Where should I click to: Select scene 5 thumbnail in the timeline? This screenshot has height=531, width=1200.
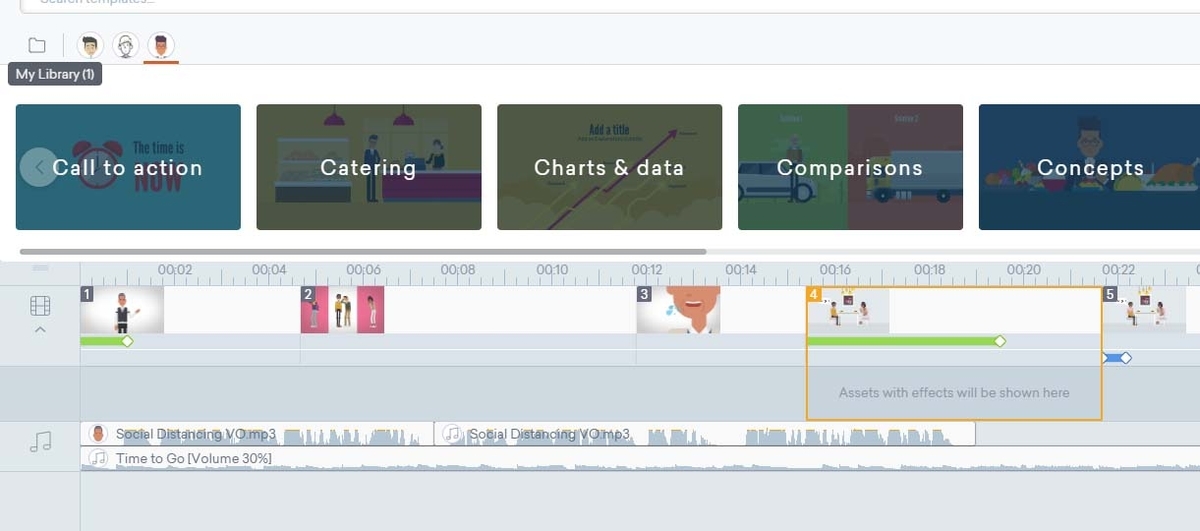pos(1144,310)
